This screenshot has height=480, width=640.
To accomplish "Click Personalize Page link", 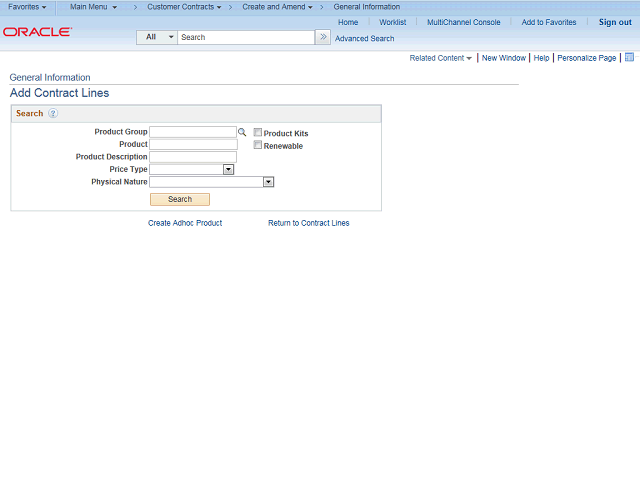I will pyautogui.click(x=587, y=58).
